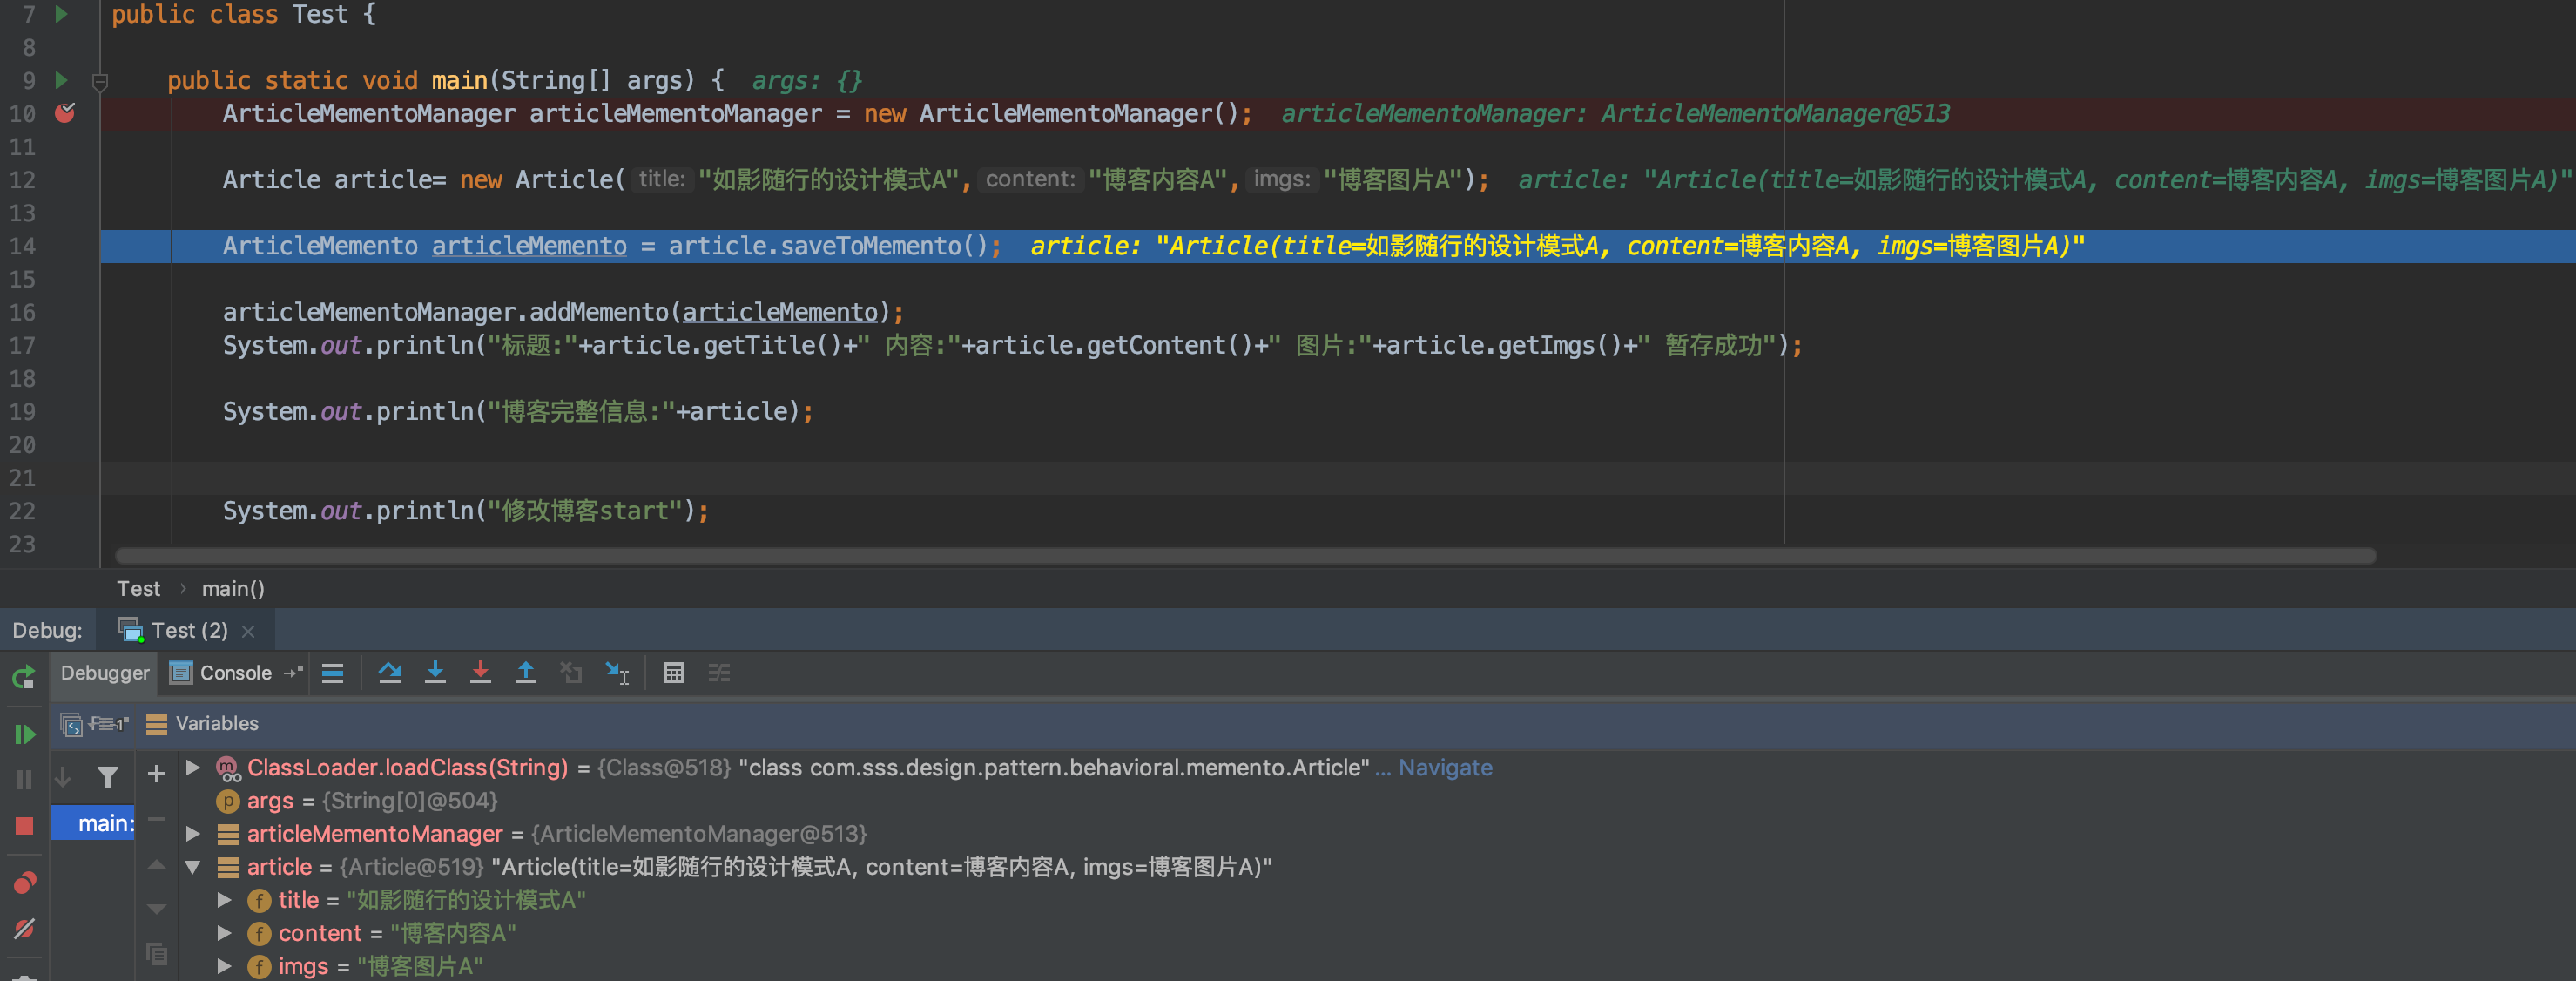Open the View Breakpoints icon
2576x981 pixels.
25,882
